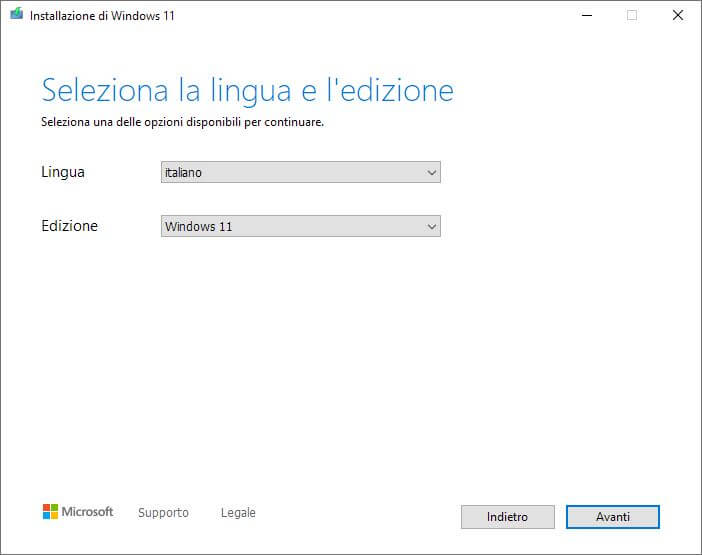Viewport: 702px width, 555px height.
Task: Go back with the Indietro button
Action: pyautogui.click(x=508, y=517)
